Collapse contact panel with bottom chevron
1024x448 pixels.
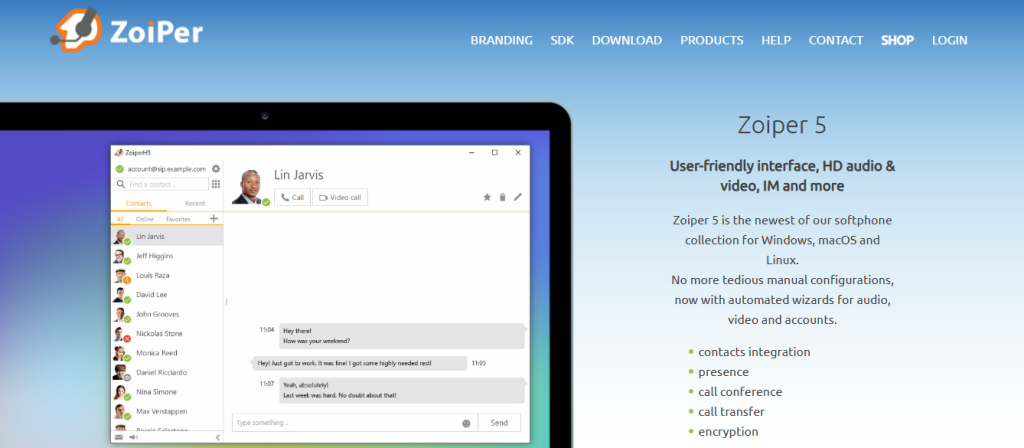point(218,437)
